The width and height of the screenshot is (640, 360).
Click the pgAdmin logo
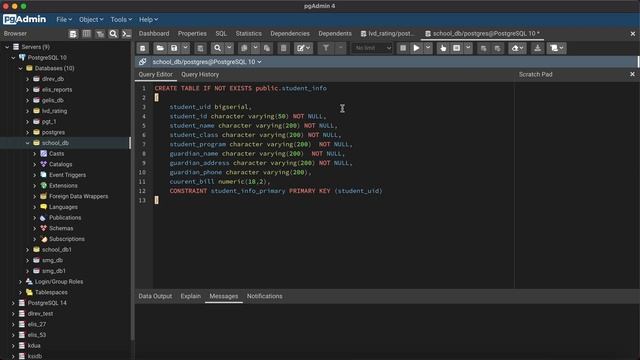coord(25,19)
